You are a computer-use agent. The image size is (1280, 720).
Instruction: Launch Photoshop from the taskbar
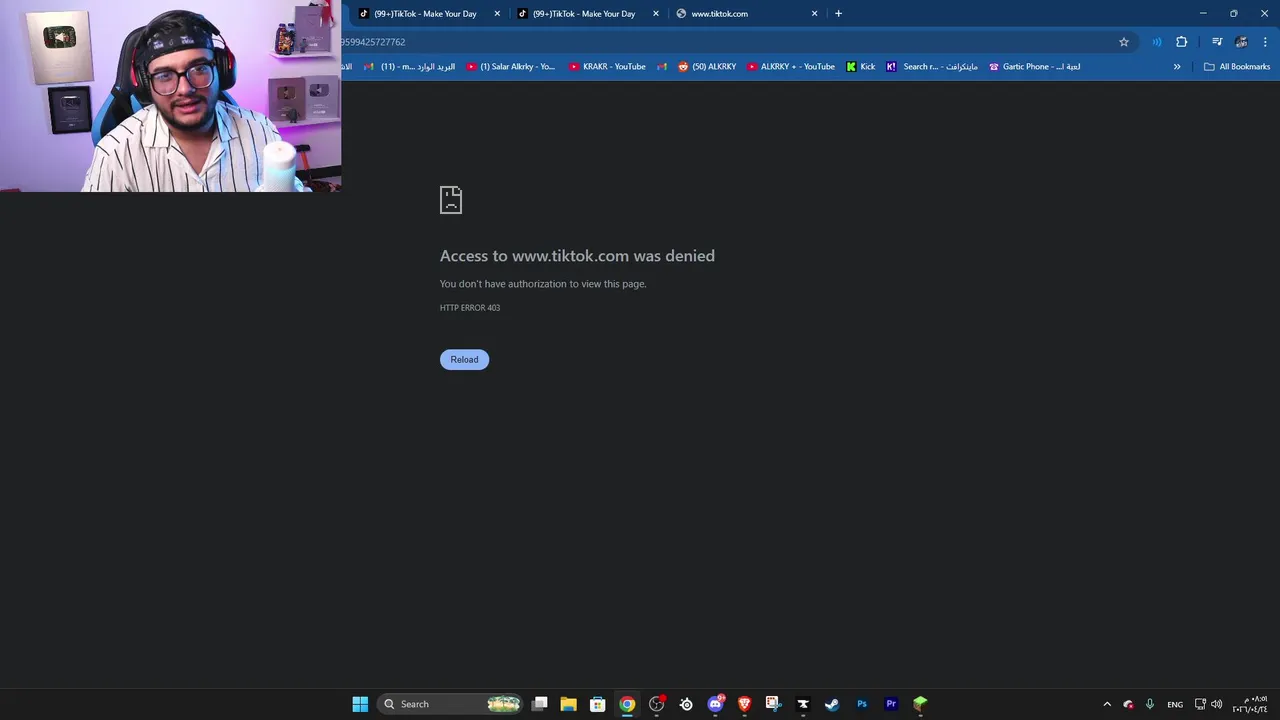861,704
